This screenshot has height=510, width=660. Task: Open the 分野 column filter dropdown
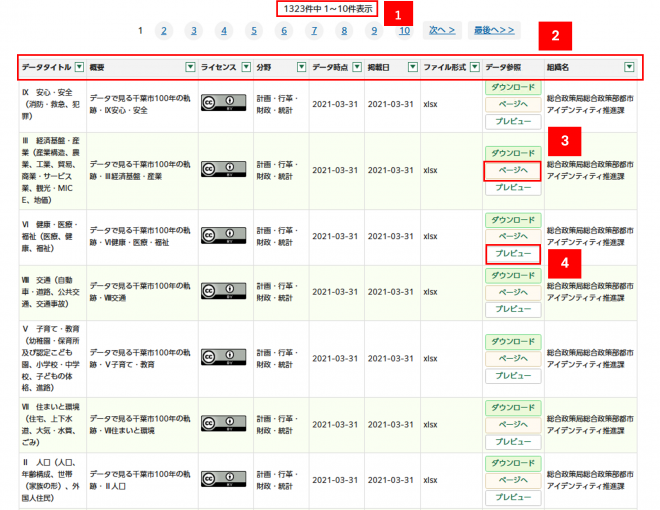click(x=302, y=67)
